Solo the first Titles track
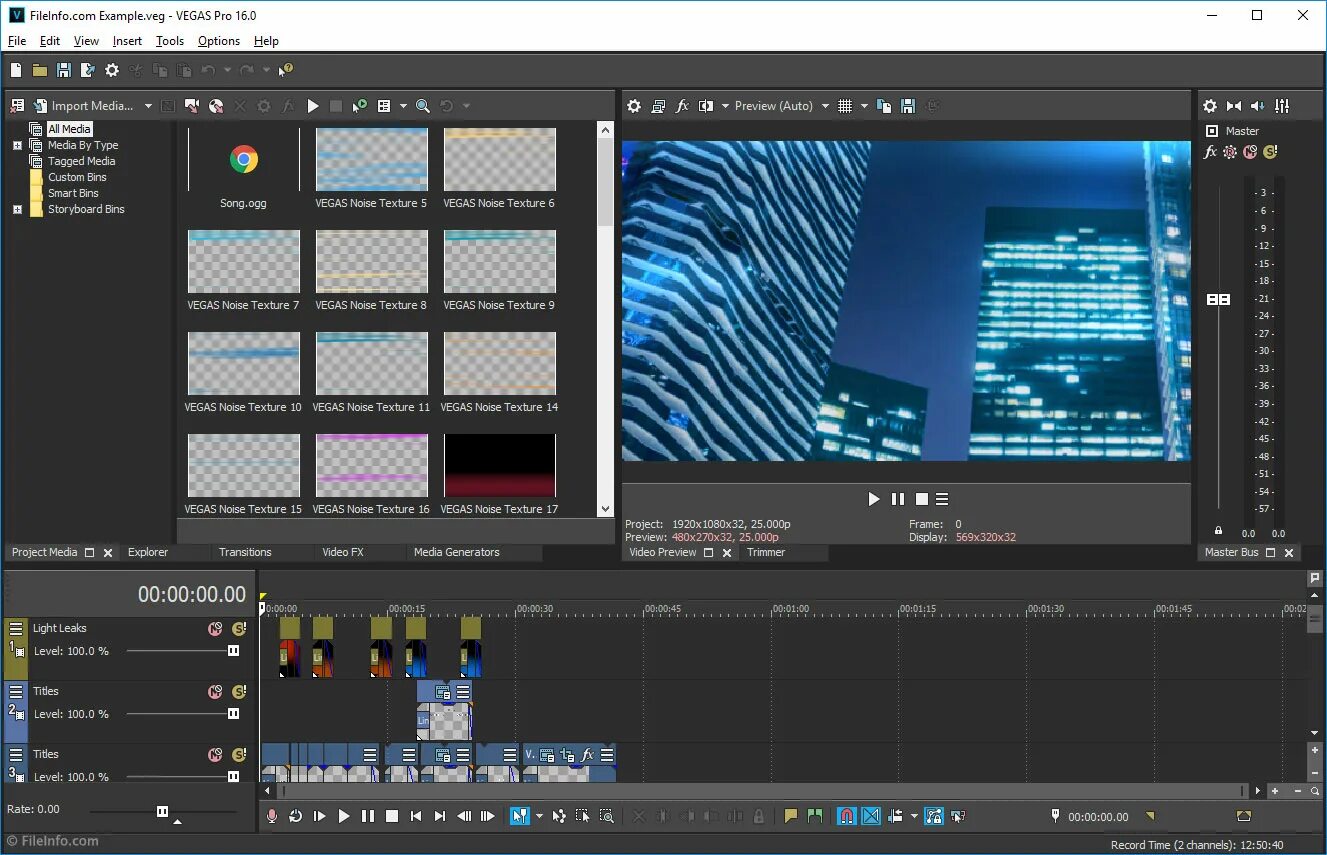 (x=239, y=692)
